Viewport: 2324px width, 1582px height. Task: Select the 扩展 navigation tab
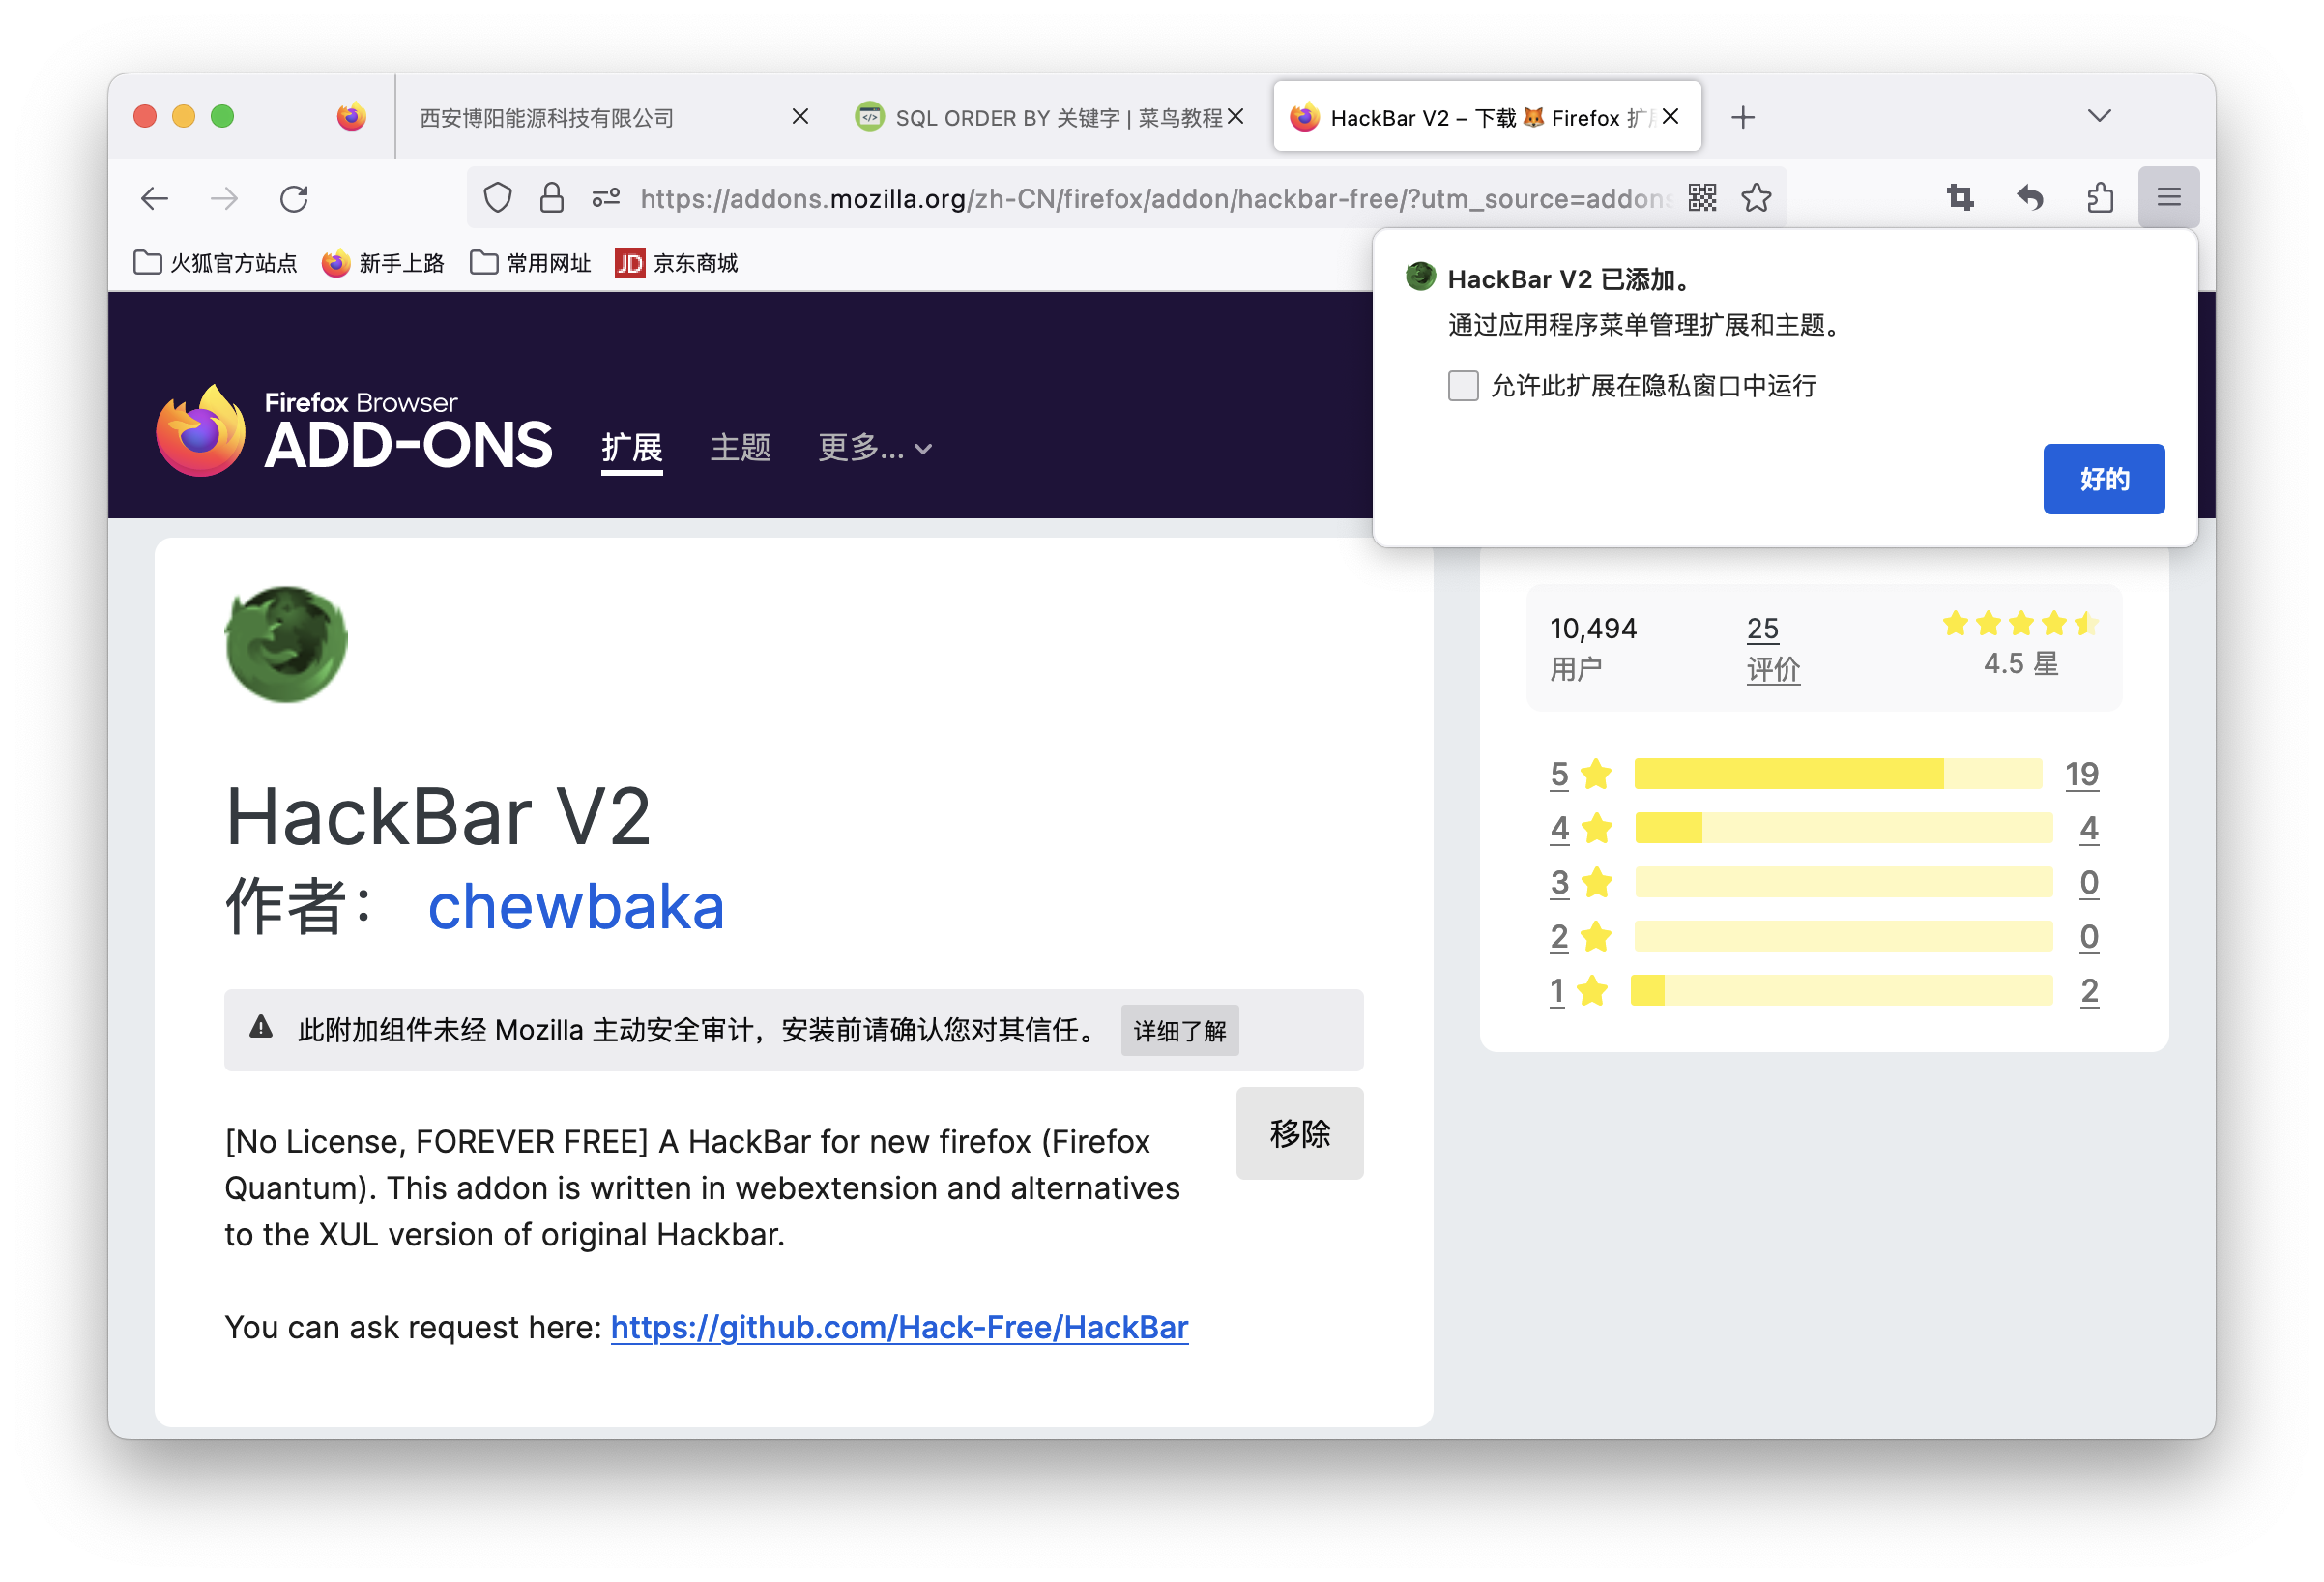(632, 448)
